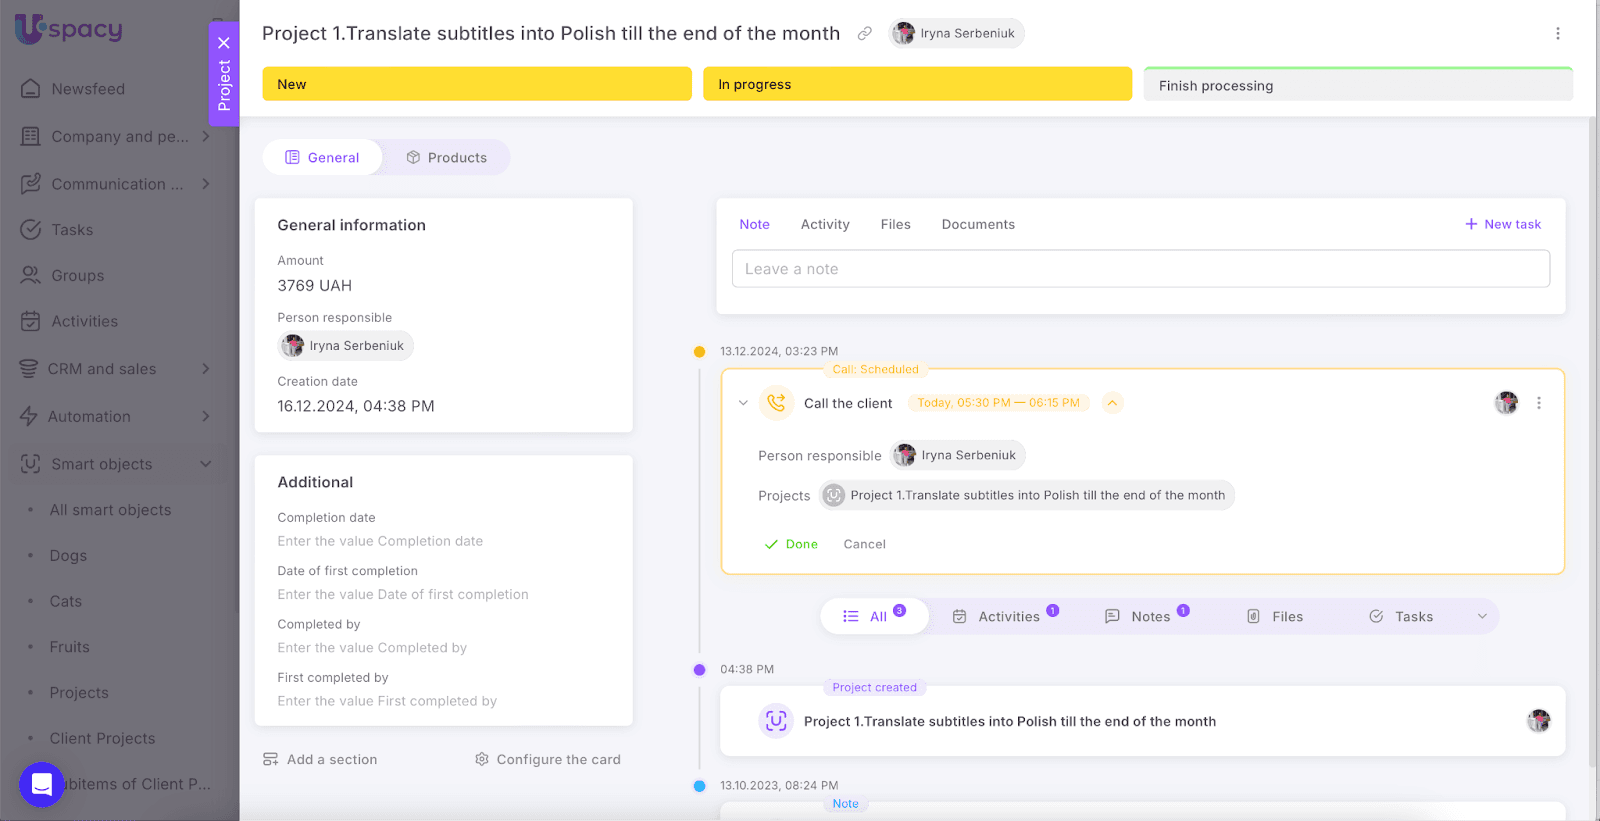Switch to the Products tab
The image size is (1600, 821).
click(x=446, y=158)
